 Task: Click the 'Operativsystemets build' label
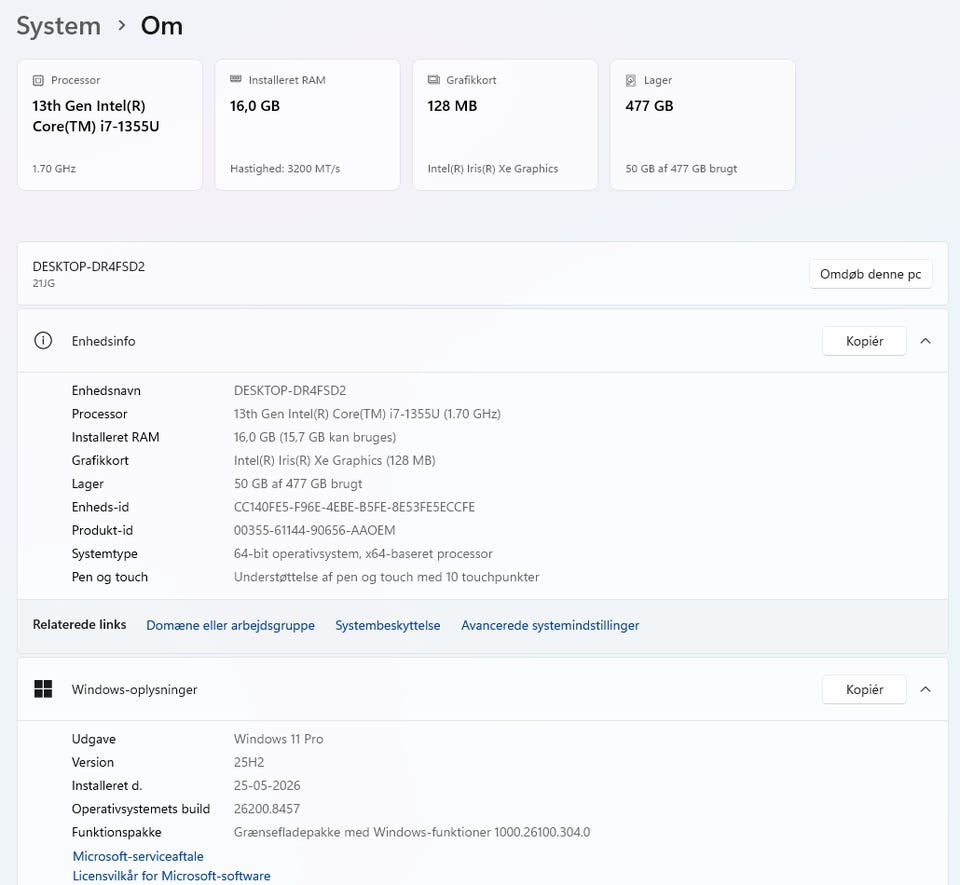click(140, 808)
